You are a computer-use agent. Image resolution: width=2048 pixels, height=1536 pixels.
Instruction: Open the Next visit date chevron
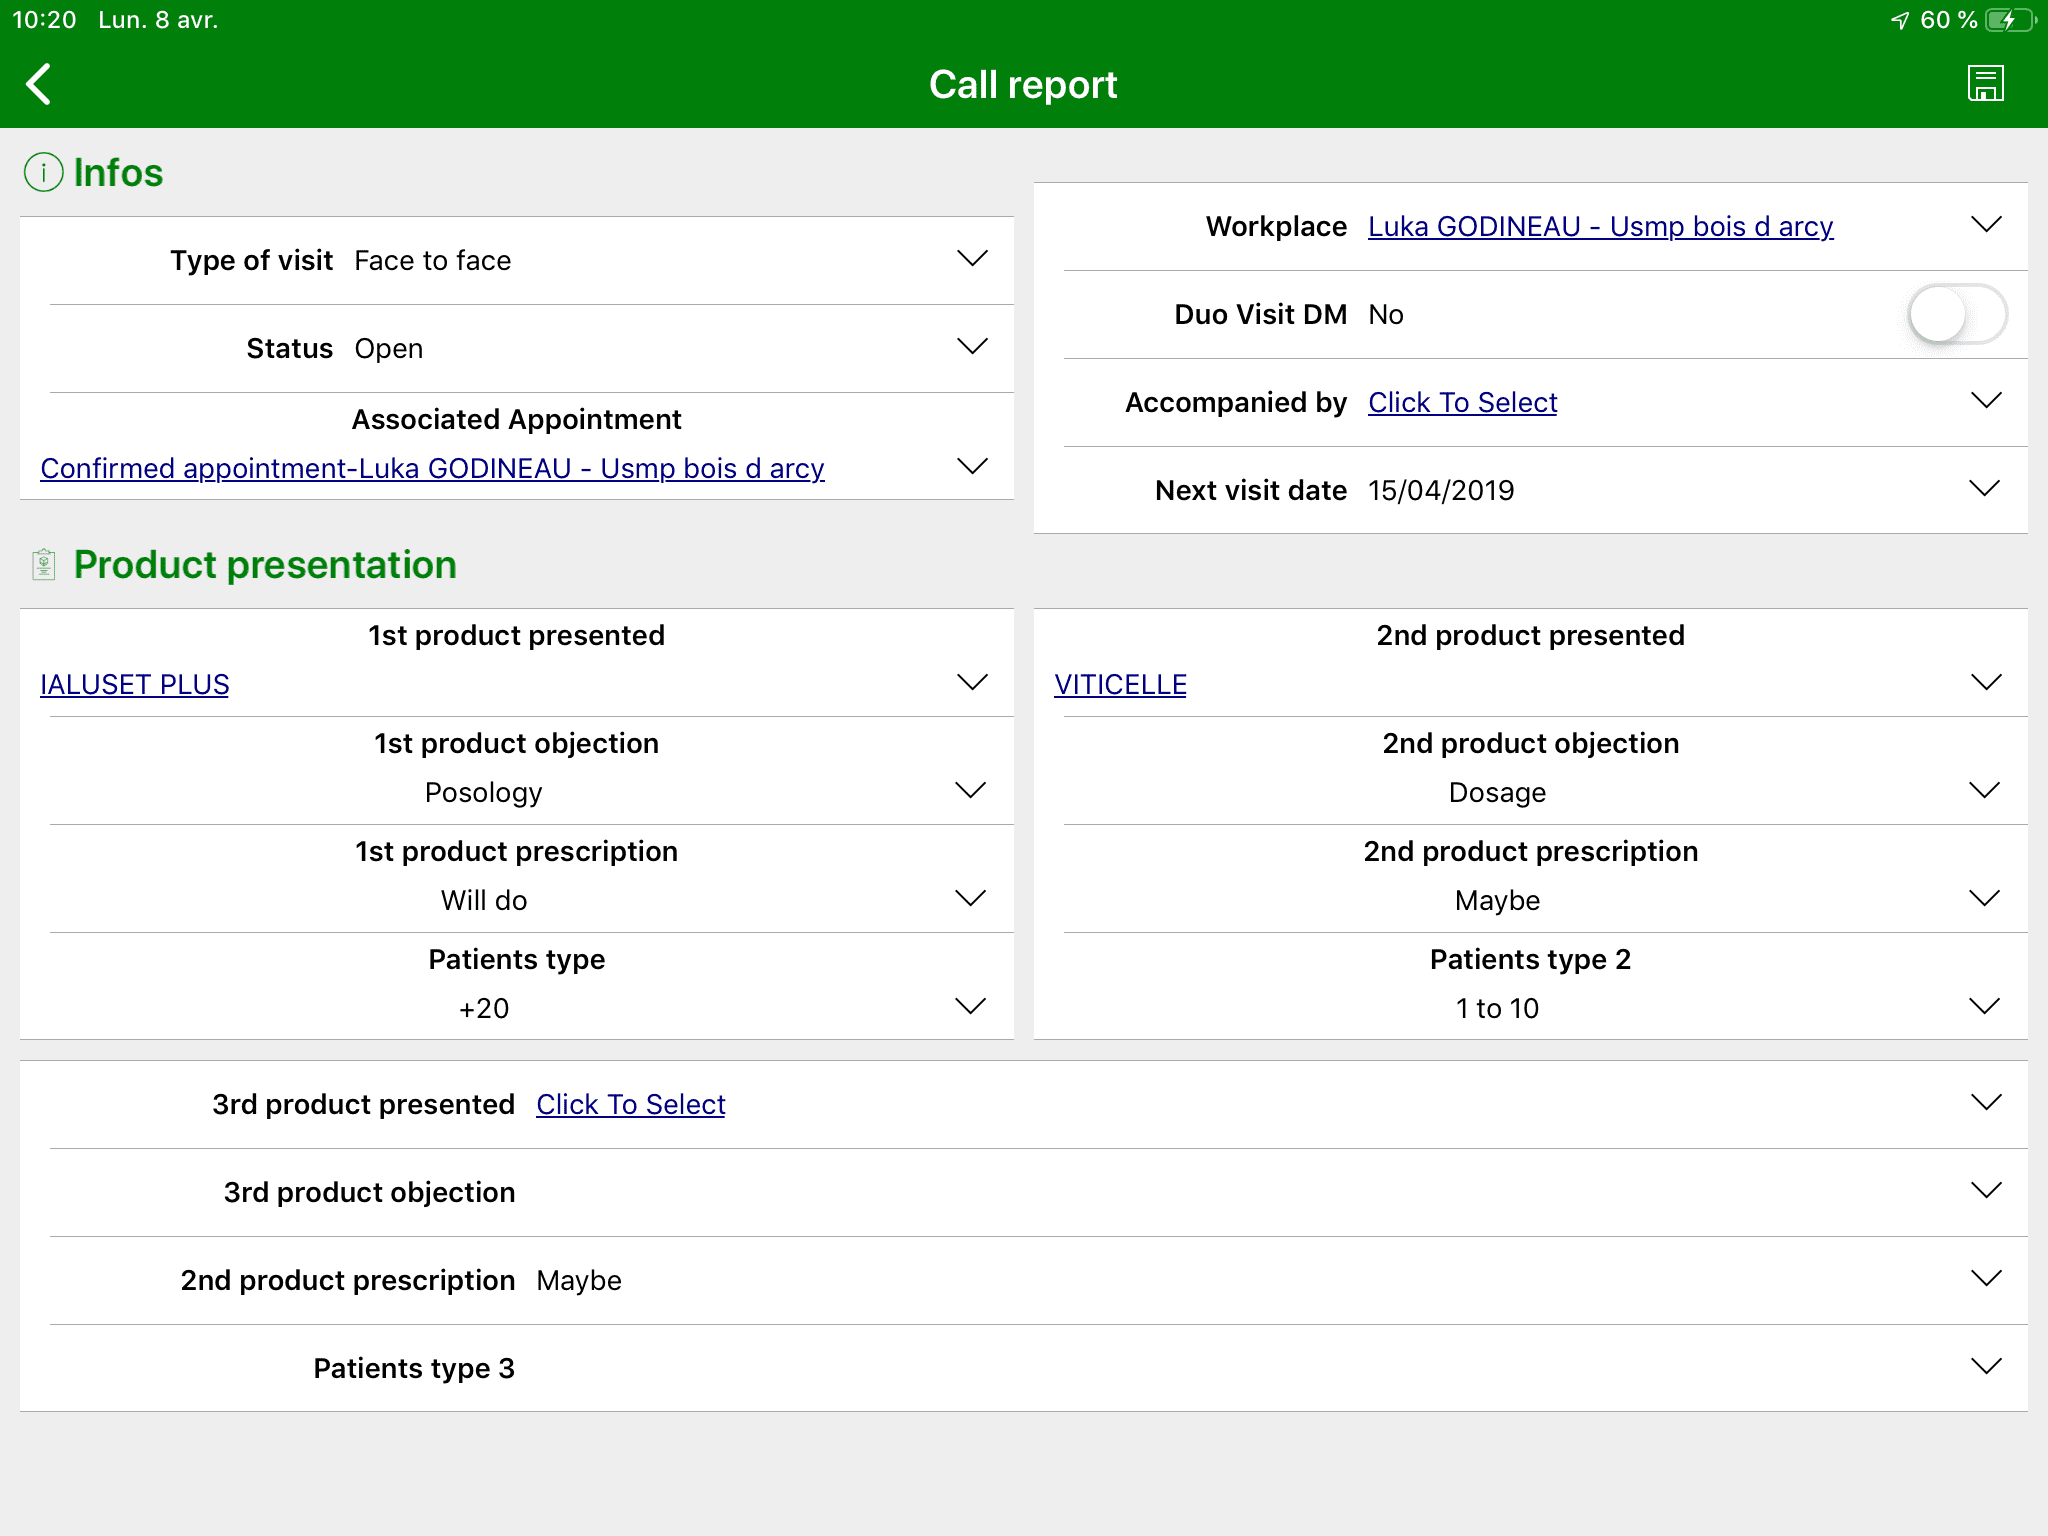coord(1984,489)
